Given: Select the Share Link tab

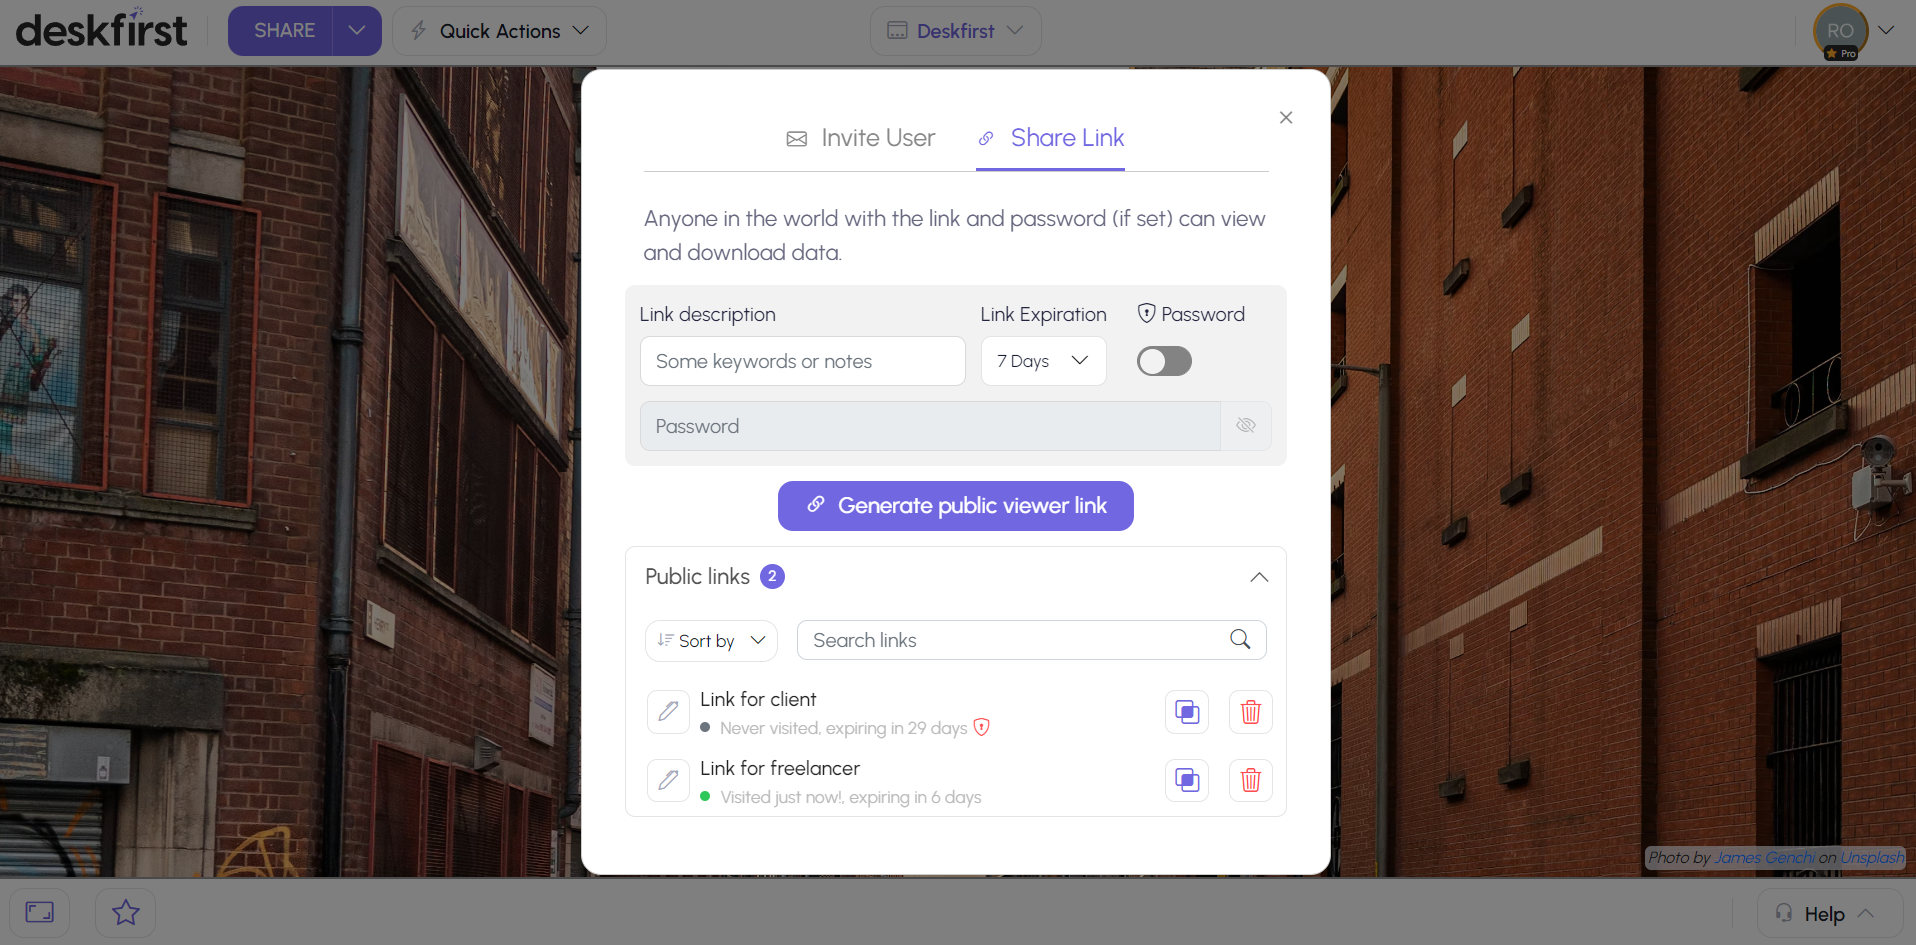Looking at the screenshot, I should pos(1051,138).
